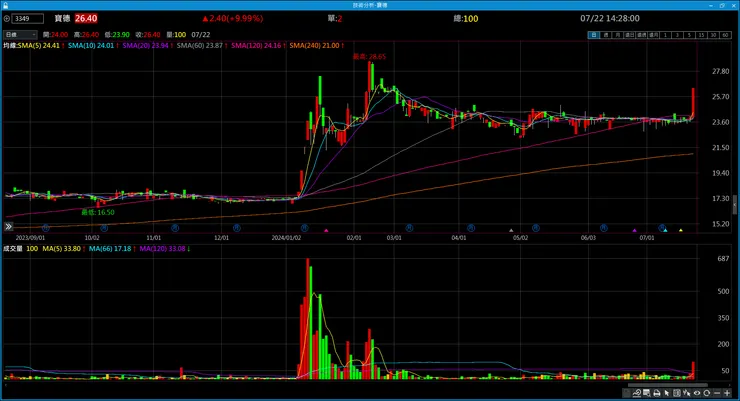Click the stock name 寶德
Screen dimensions: 740x401
[62, 18]
